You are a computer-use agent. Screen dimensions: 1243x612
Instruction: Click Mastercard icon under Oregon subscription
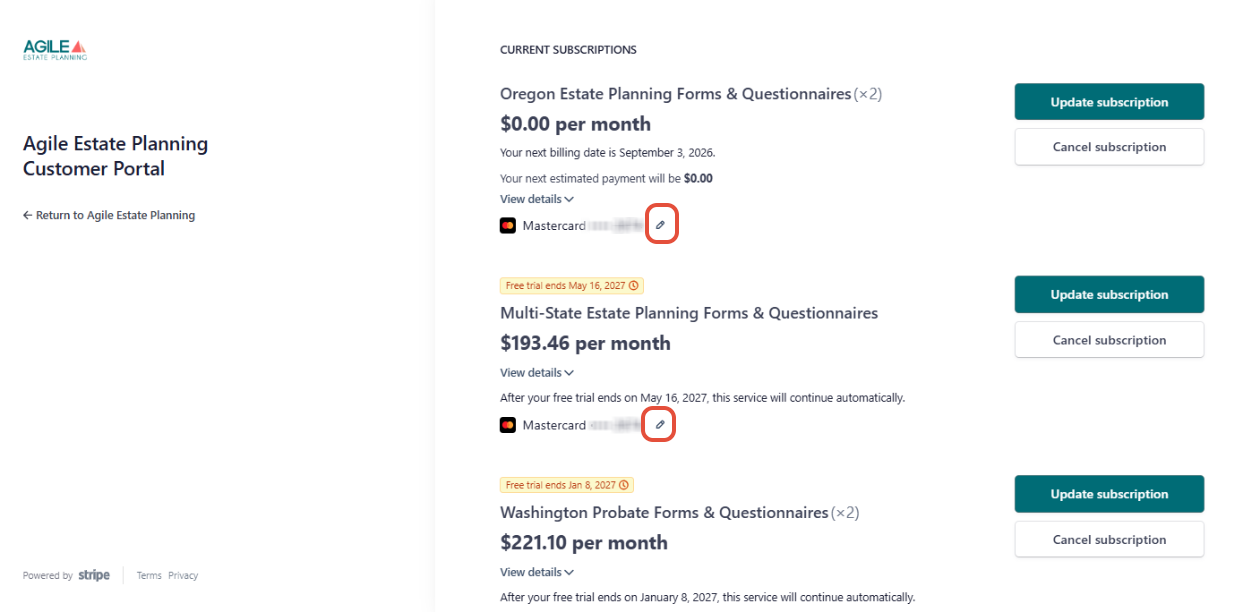point(508,226)
